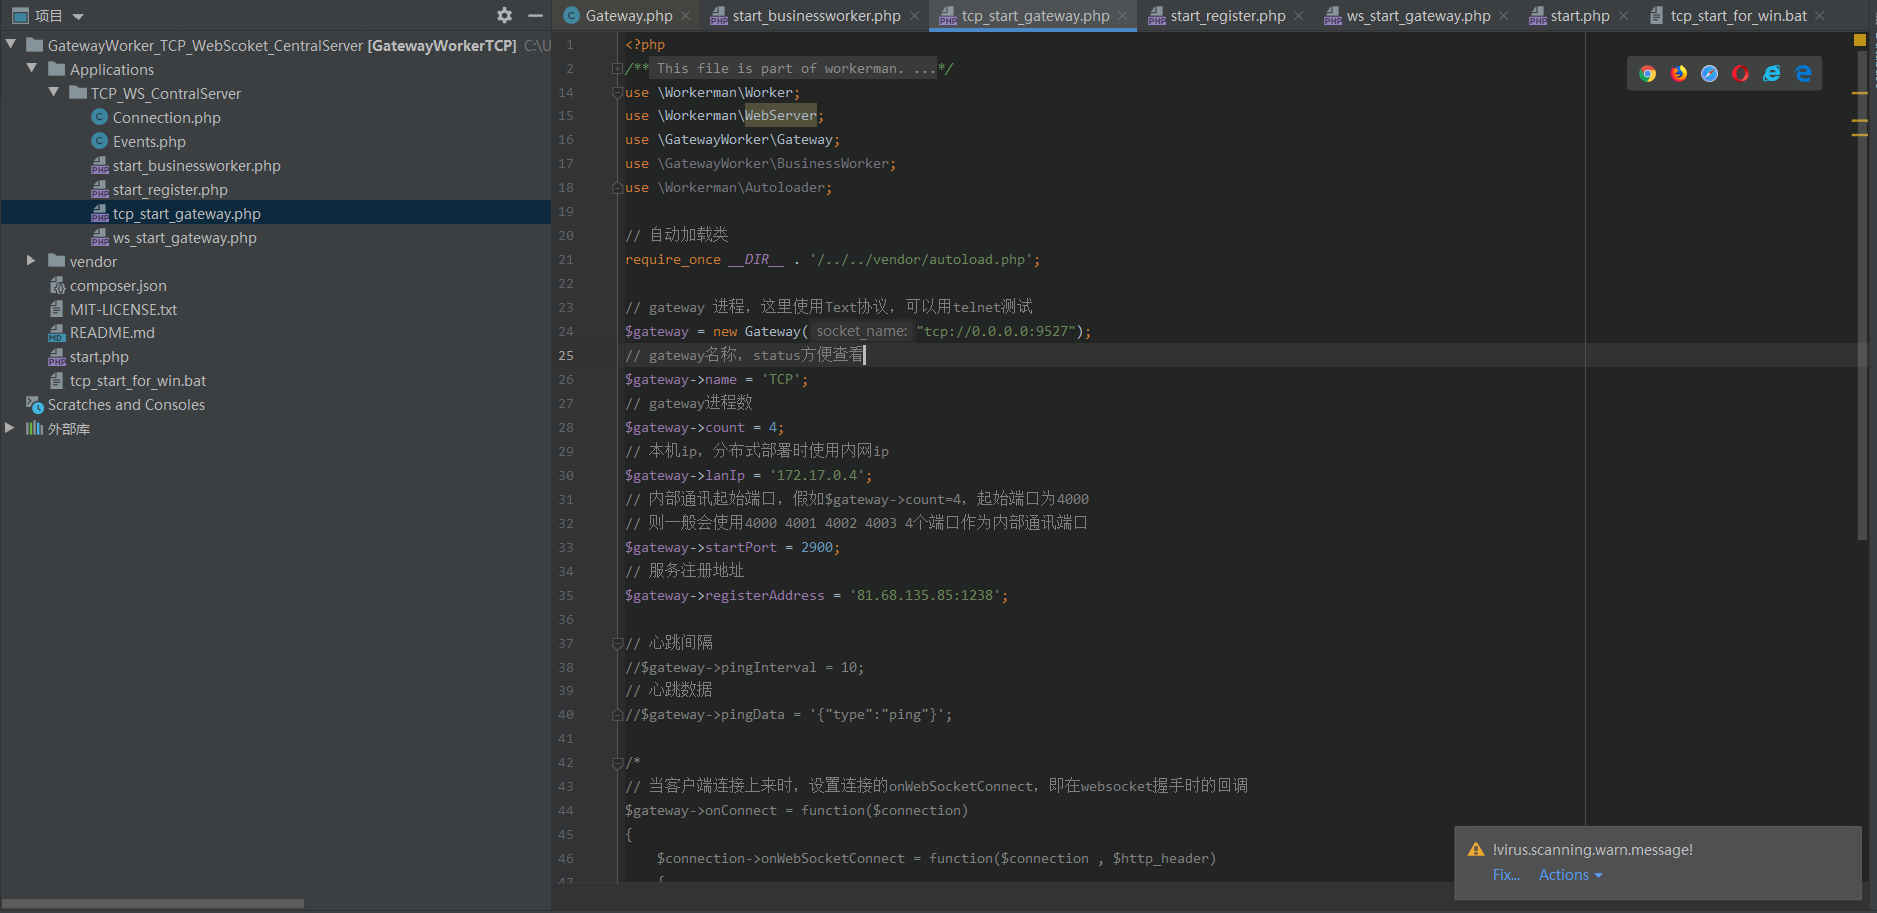The image size is (1877, 913).
Task: Click the project tree horizontal scrollbar
Action: click(153, 903)
